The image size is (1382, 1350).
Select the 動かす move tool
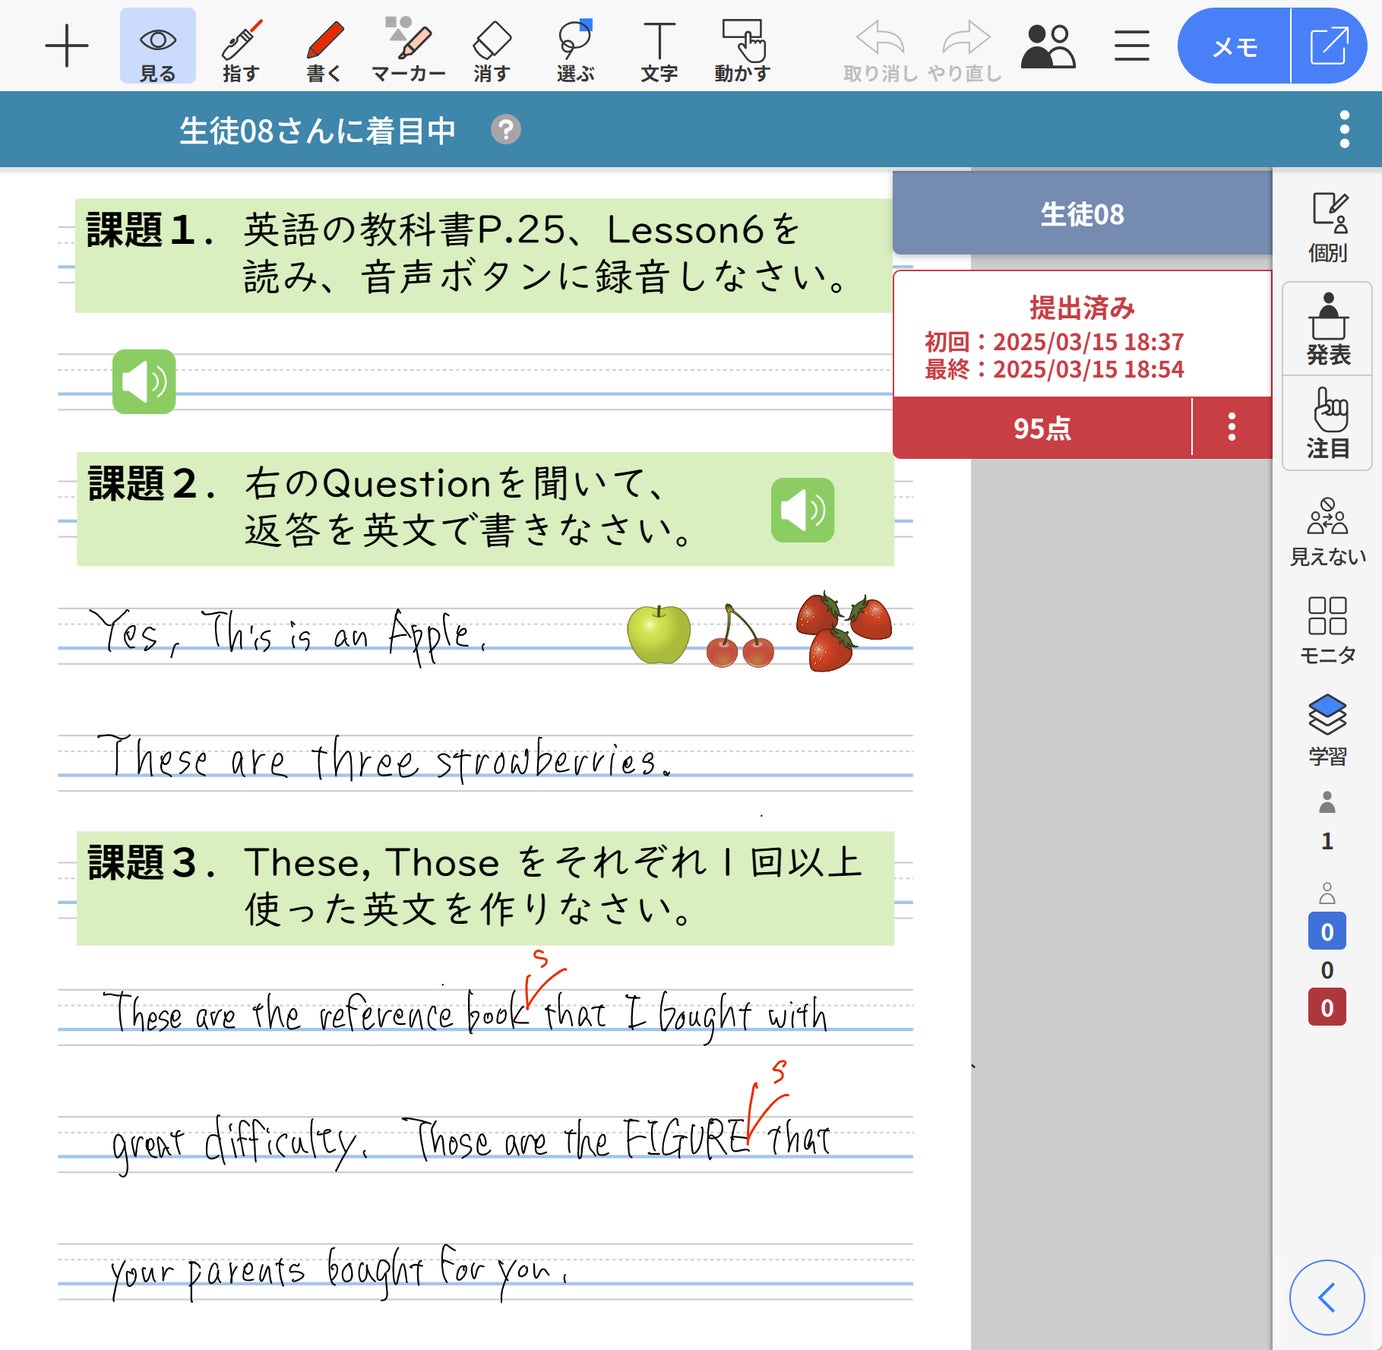742,50
